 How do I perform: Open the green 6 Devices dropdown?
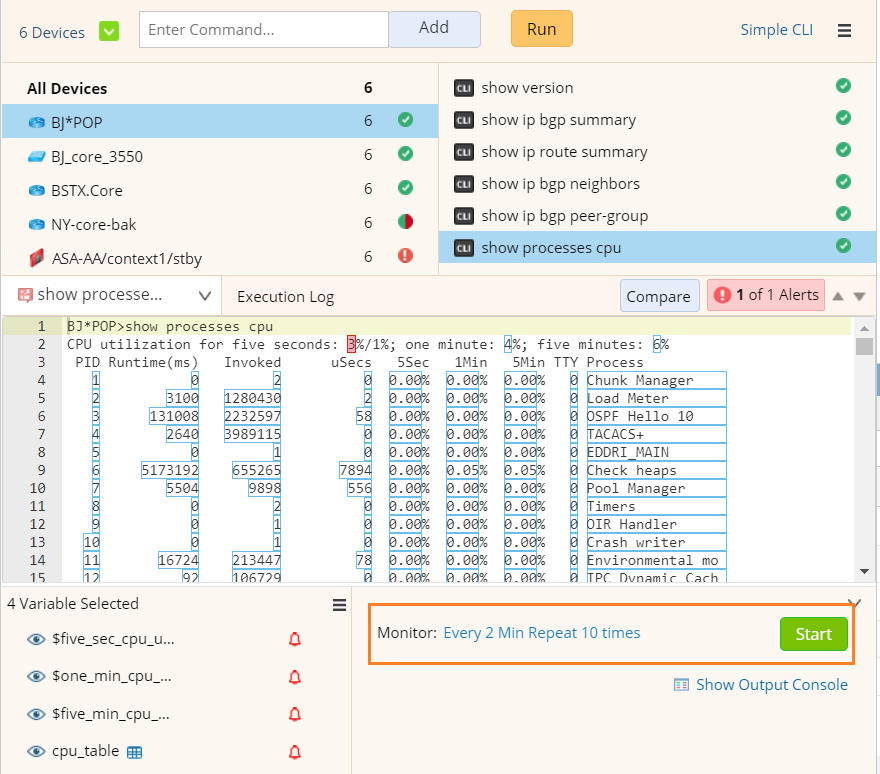coord(109,31)
